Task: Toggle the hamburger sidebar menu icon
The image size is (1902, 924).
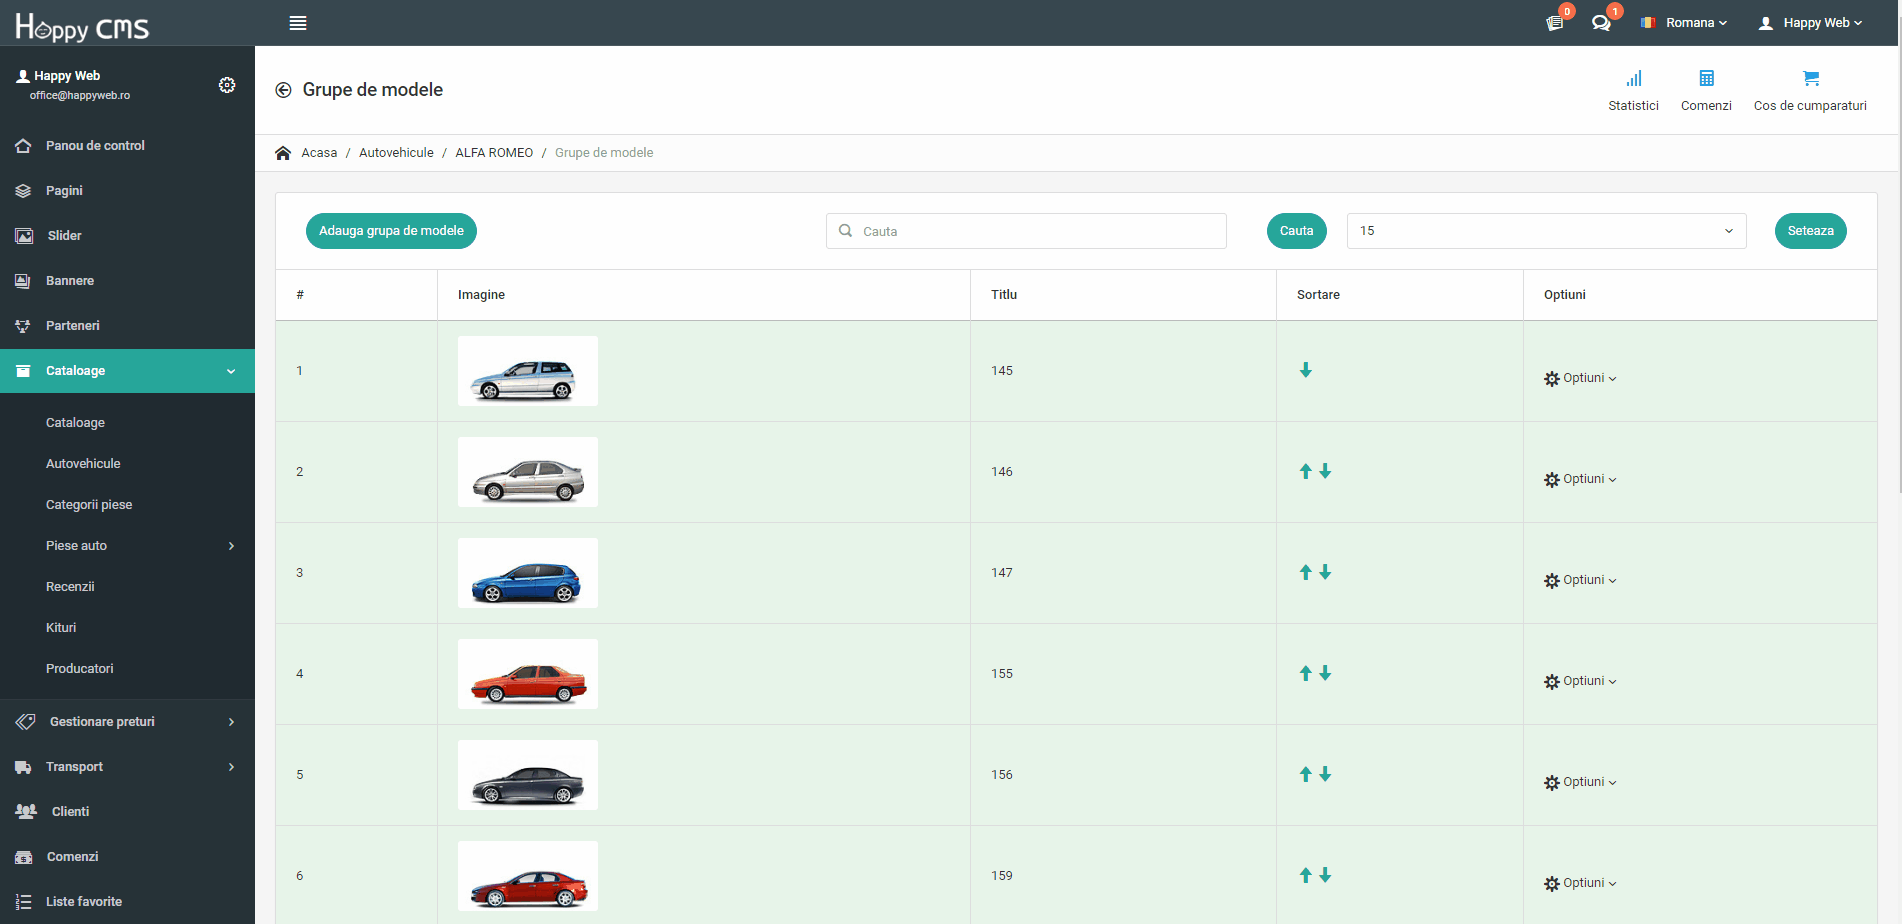Action: [x=298, y=23]
